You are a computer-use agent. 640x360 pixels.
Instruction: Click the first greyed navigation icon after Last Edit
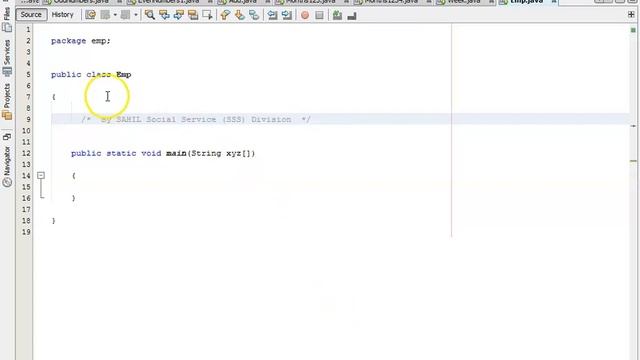105,15
